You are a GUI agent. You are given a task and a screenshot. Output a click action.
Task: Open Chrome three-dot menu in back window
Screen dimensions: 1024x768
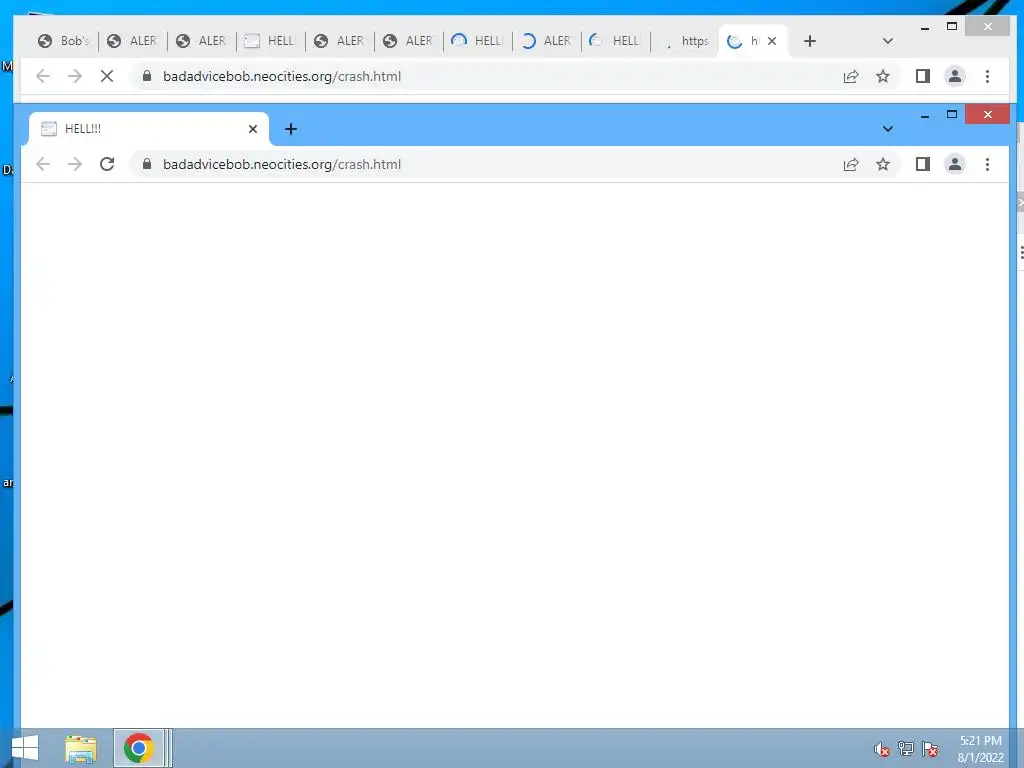(x=987, y=76)
